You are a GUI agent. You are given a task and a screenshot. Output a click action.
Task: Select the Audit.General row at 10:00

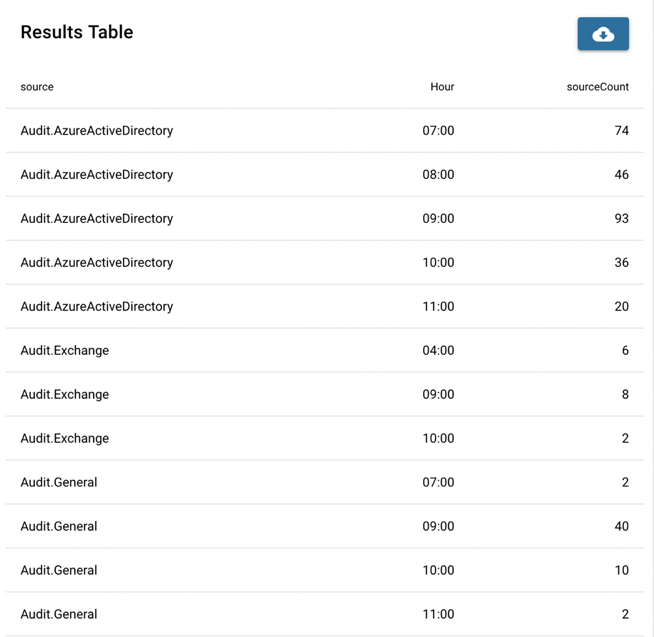pos(324,570)
